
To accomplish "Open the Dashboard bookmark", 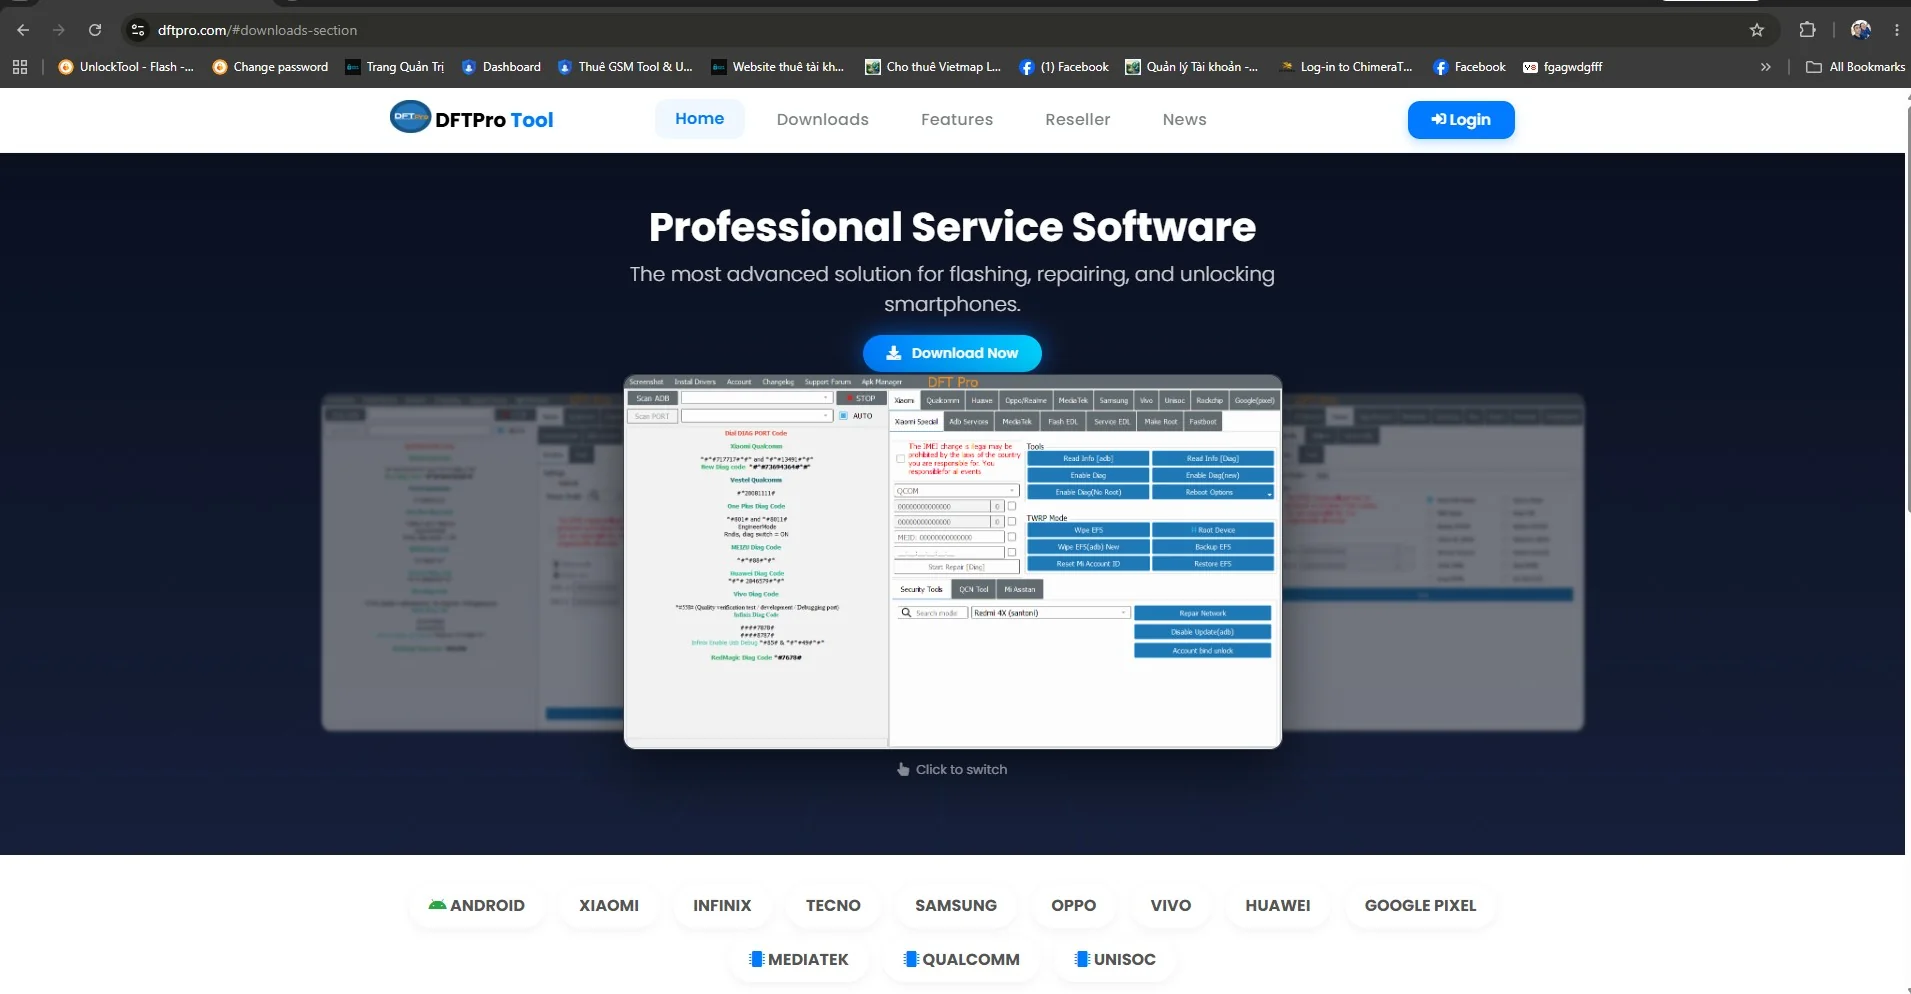I will click(501, 67).
